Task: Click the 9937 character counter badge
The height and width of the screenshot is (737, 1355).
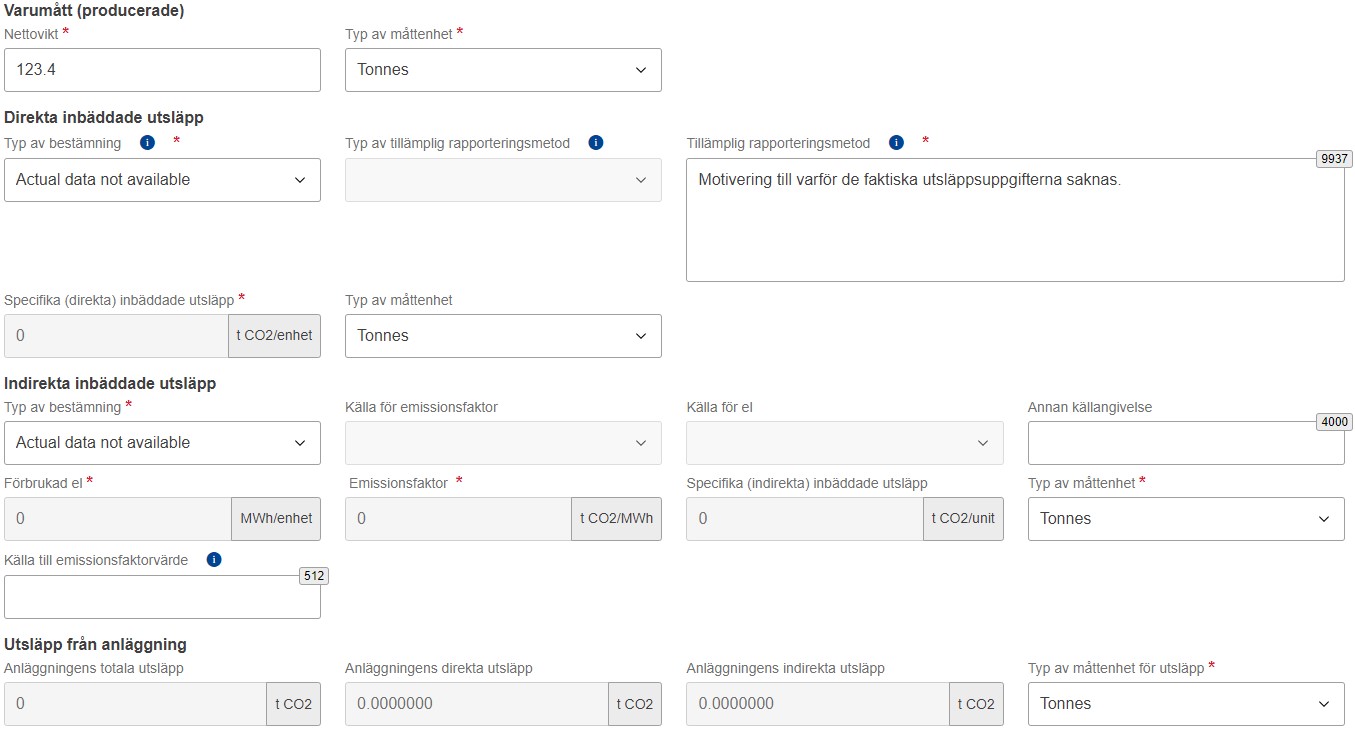Action: [1334, 159]
